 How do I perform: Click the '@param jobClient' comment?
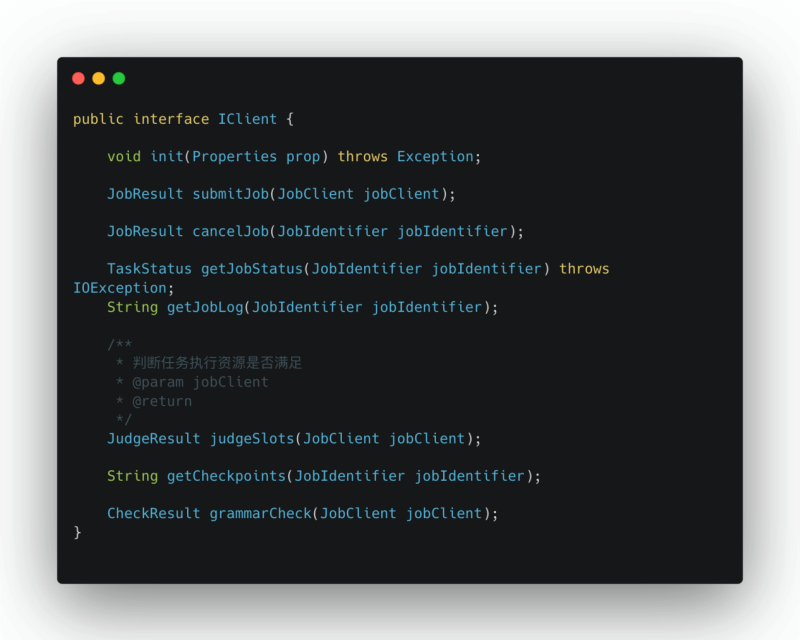pos(200,382)
